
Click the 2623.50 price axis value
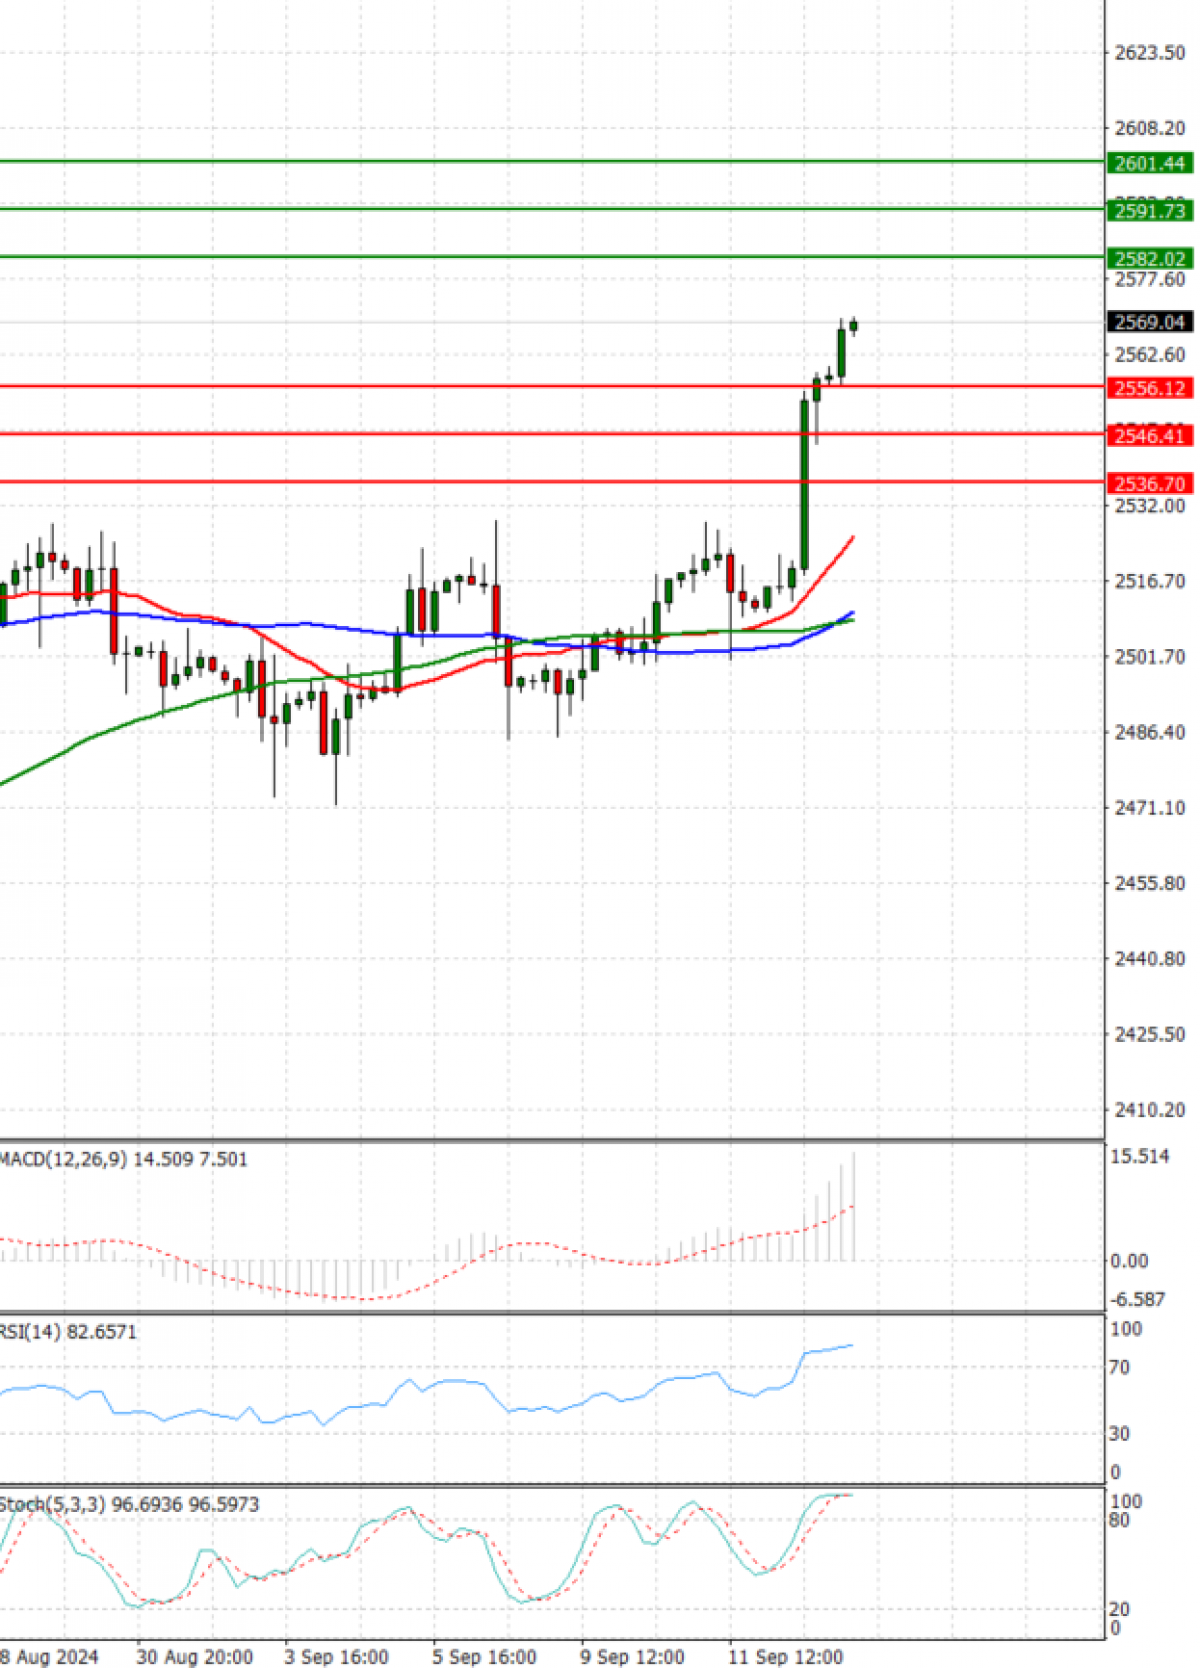coord(1149,52)
